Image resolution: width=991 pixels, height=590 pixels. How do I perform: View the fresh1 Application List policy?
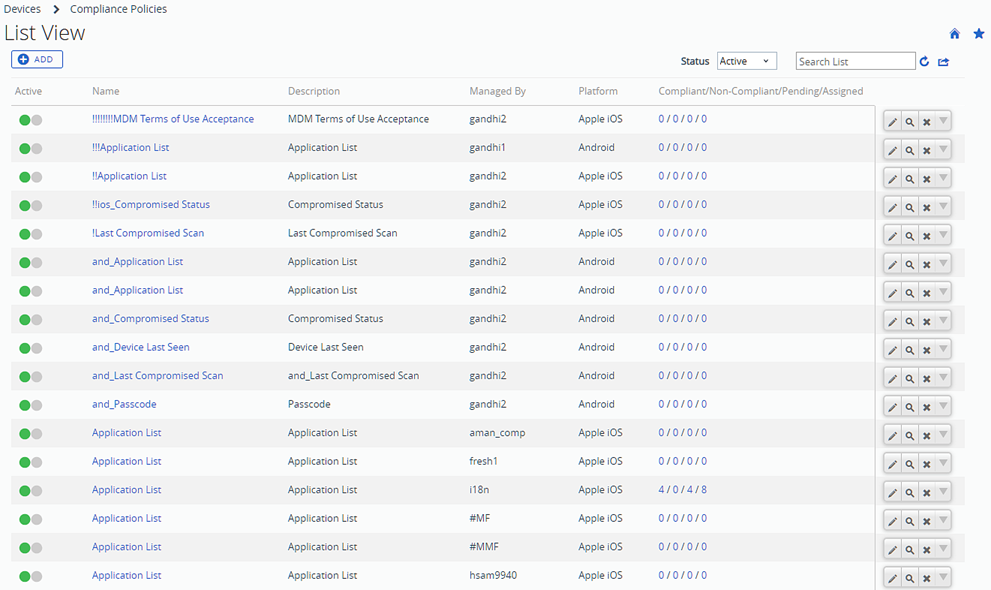coord(909,463)
